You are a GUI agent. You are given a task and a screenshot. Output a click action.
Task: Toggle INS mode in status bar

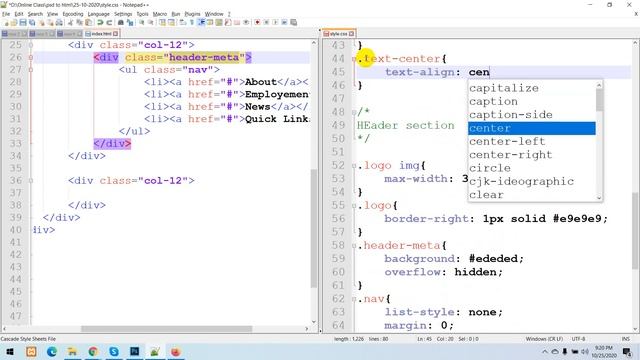625,339
